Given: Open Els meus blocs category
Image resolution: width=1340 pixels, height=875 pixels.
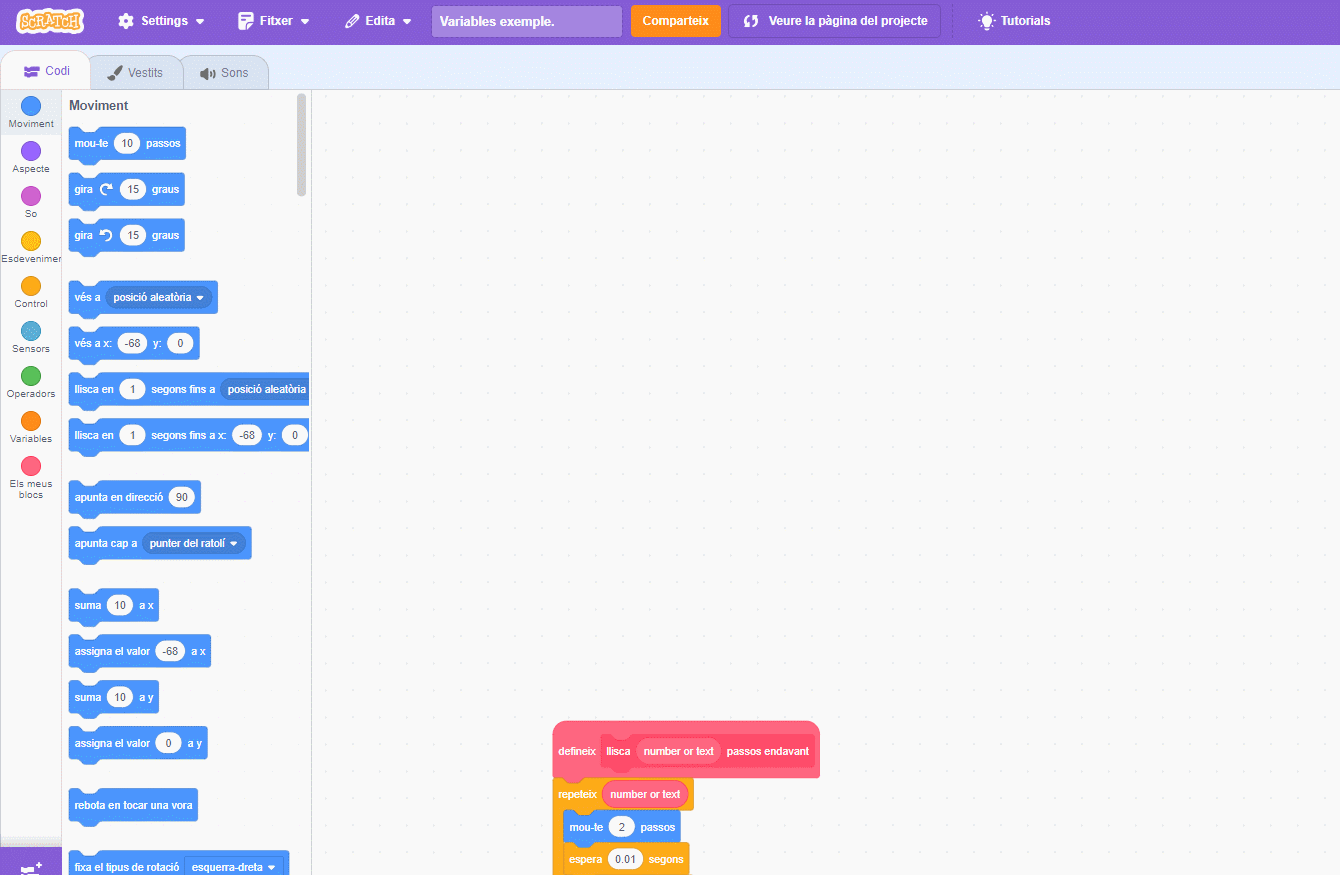Looking at the screenshot, I should click(31, 467).
